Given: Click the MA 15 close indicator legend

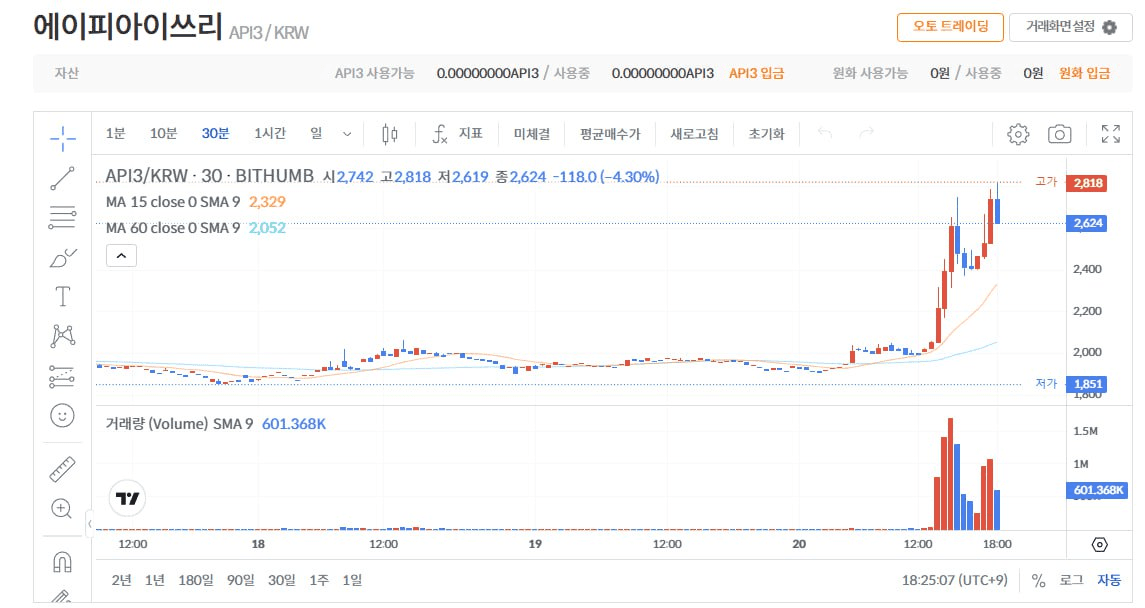Looking at the screenshot, I should [x=173, y=202].
